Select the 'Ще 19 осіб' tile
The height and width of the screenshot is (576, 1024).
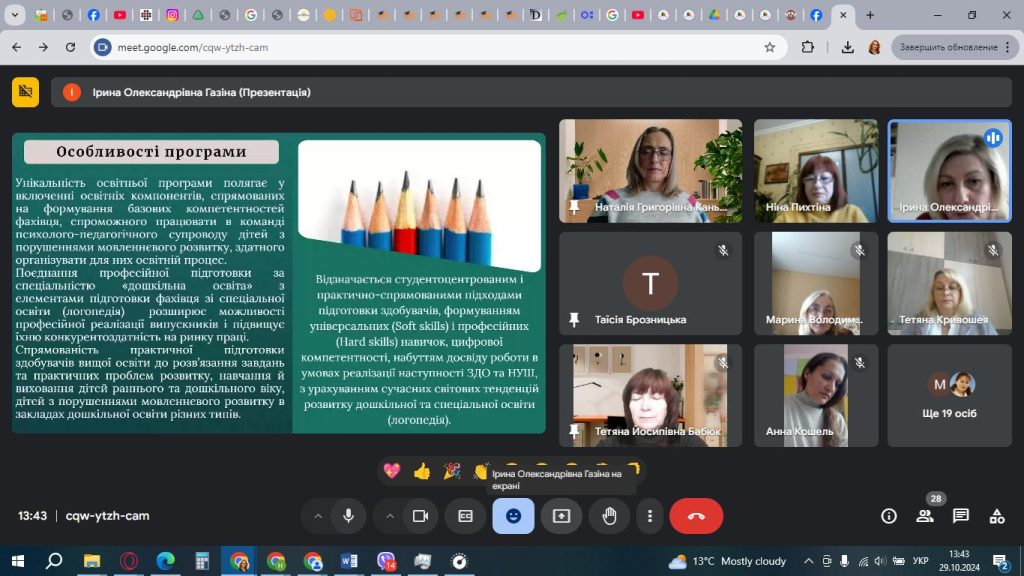(x=949, y=396)
